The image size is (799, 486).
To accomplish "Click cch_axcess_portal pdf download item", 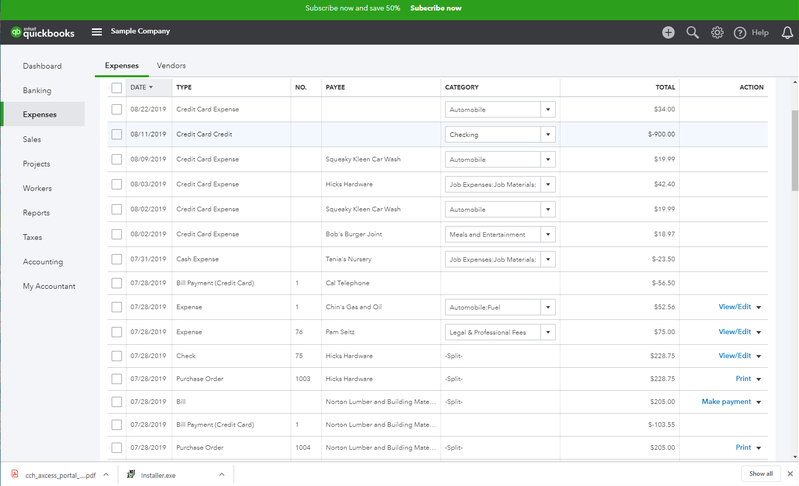I will [x=60, y=475].
